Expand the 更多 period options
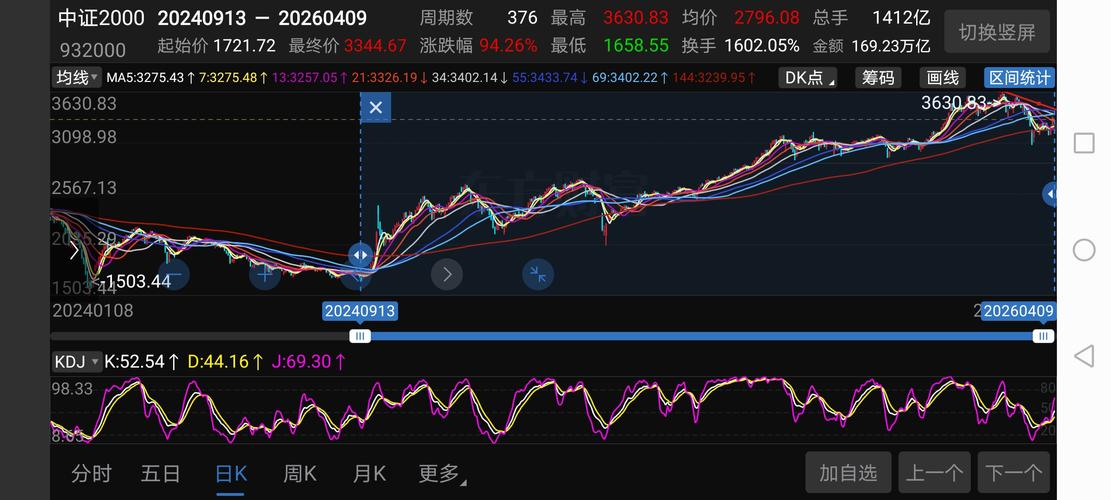 pos(442,473)
